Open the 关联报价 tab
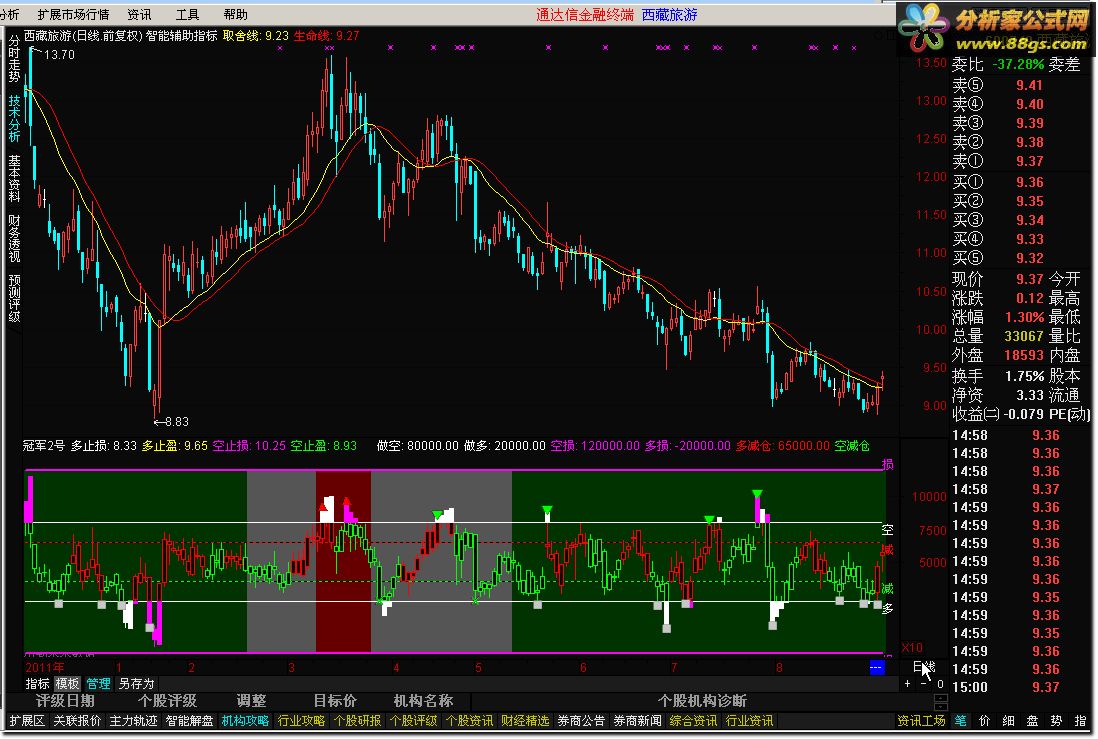Image resolution: width=1098 pixels, height=739 pixels. [x=77, y=721]
